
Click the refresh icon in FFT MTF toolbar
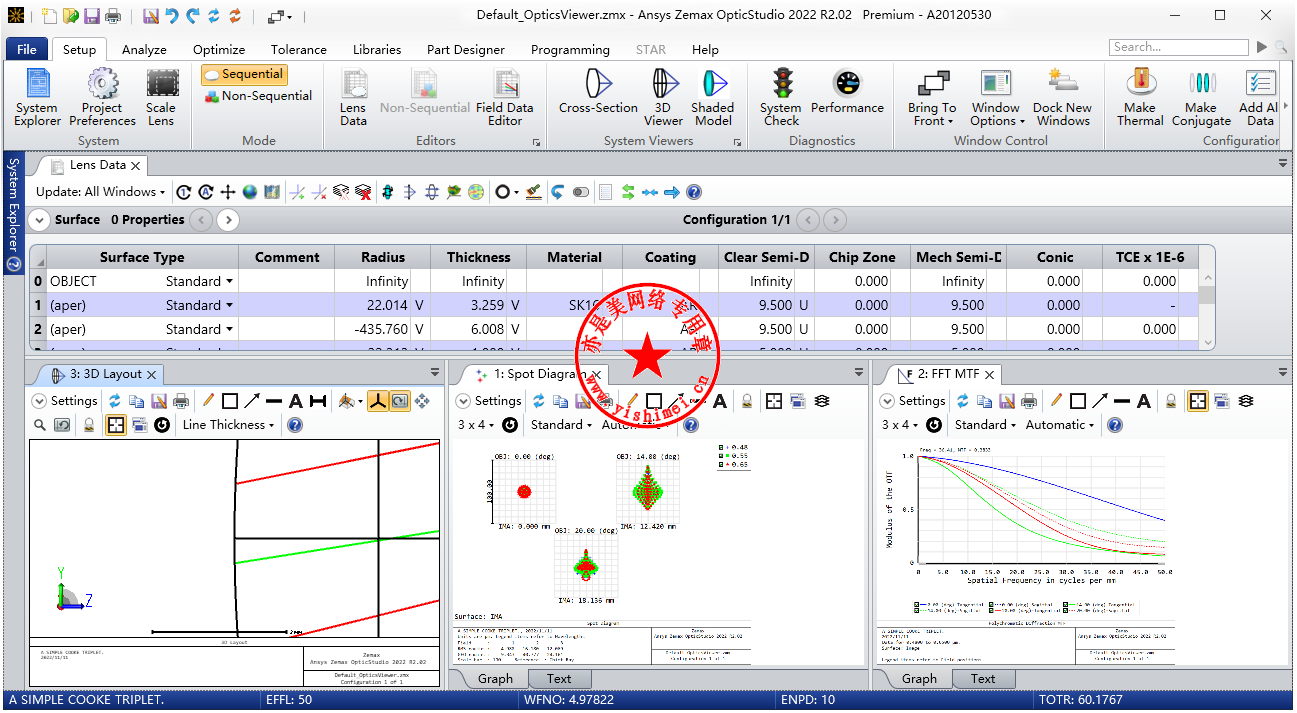[963, 401]
